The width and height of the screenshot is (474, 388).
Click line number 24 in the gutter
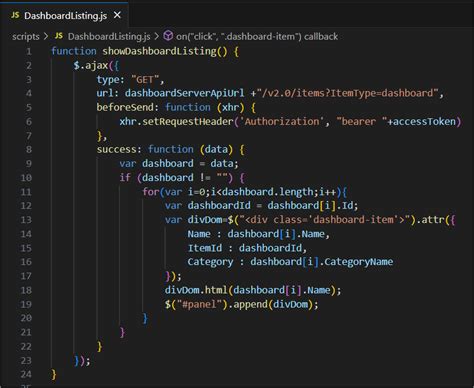26,374
